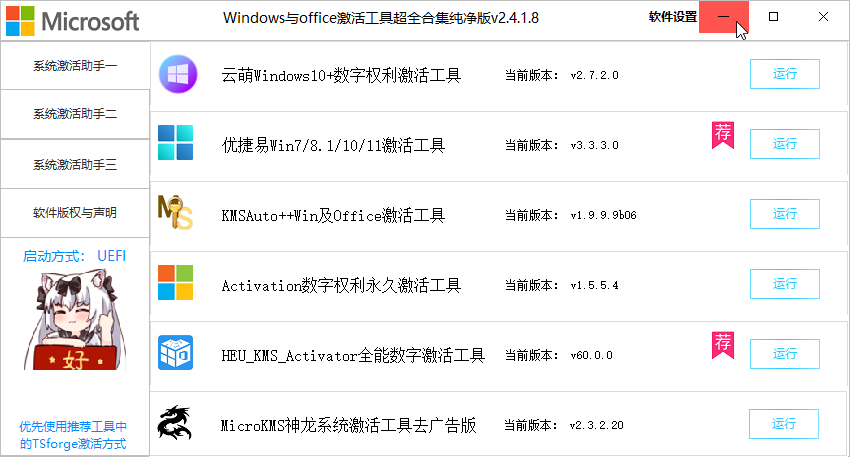Click the red 荐 badge beside 优捷易 tool
The image size is (850, 457).
pyautogui.click(x=723, y=136)
